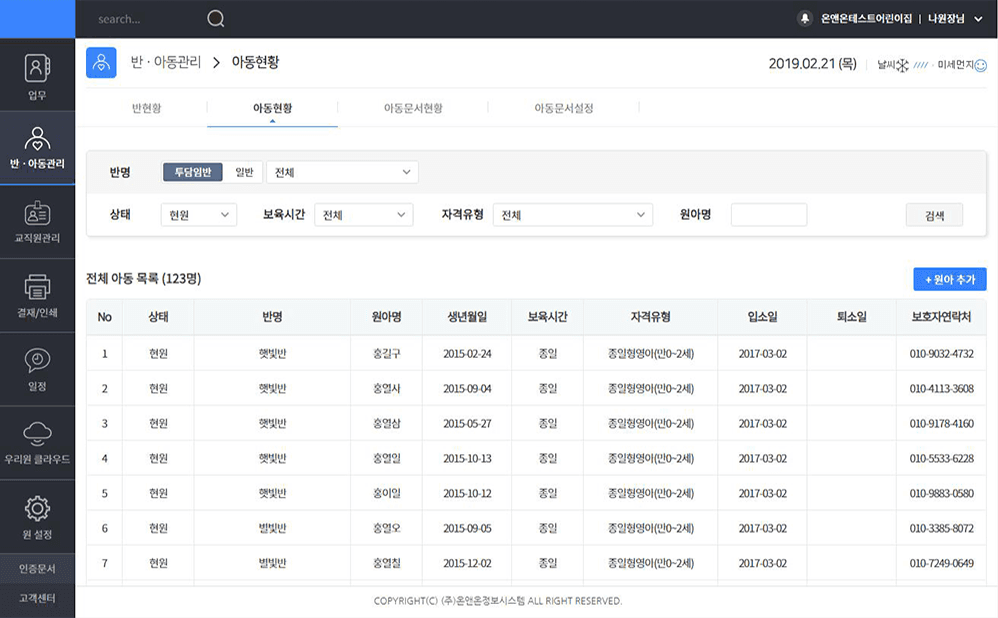Screen dimensions: 998x618
Task: Click the 검색 button
Action: 934,215
